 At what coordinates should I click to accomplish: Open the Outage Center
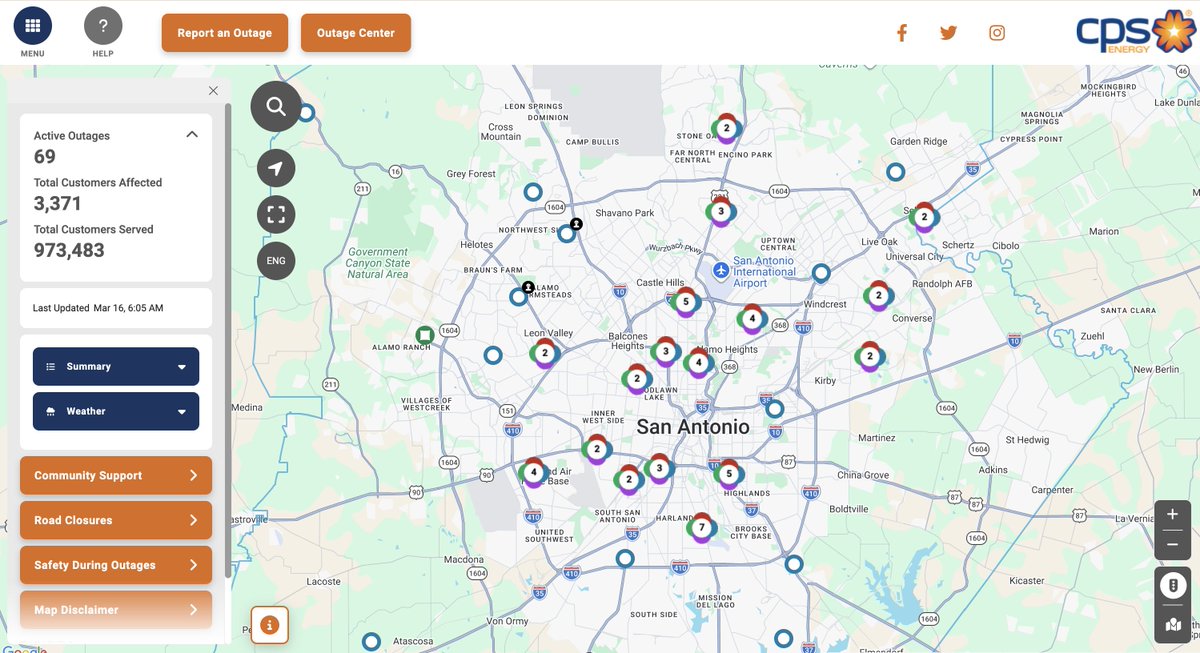click(x=356, y=33)
